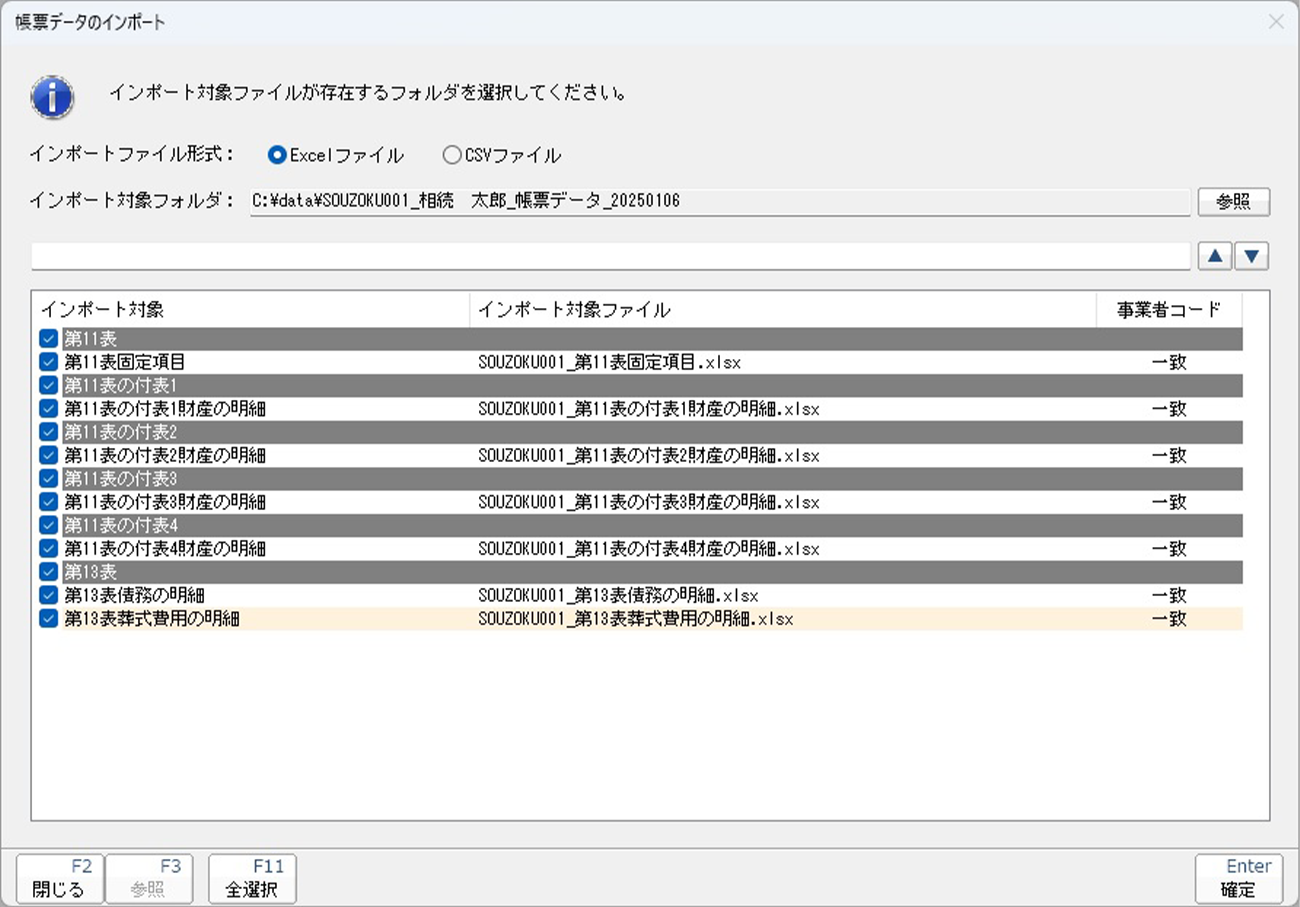Select CSVファイル import format
Screen dimensions: 1300x907
(x=452, y=156)
